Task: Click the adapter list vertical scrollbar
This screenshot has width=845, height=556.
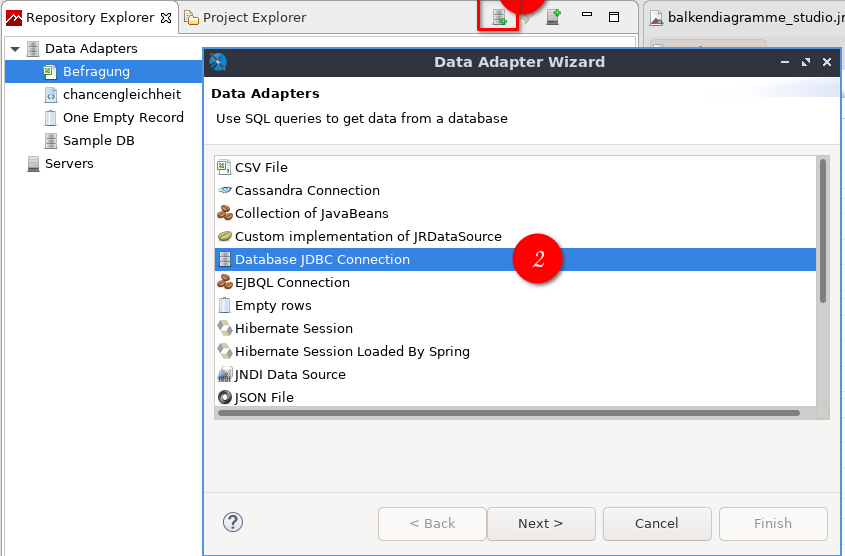Action: coord(823,231)
